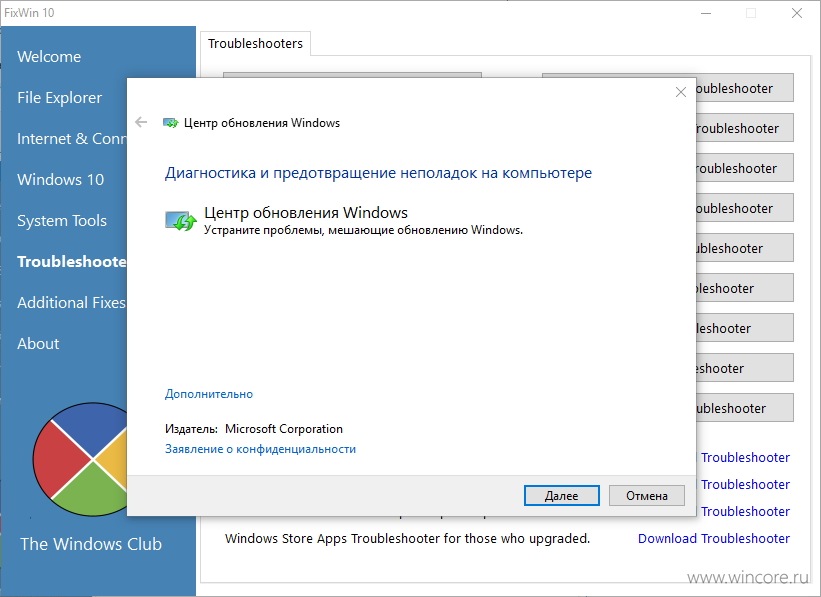Select Troubleshooters section in FixWin sidebar
The height and width of the screenshot is (597, 821).
[72, 261]
